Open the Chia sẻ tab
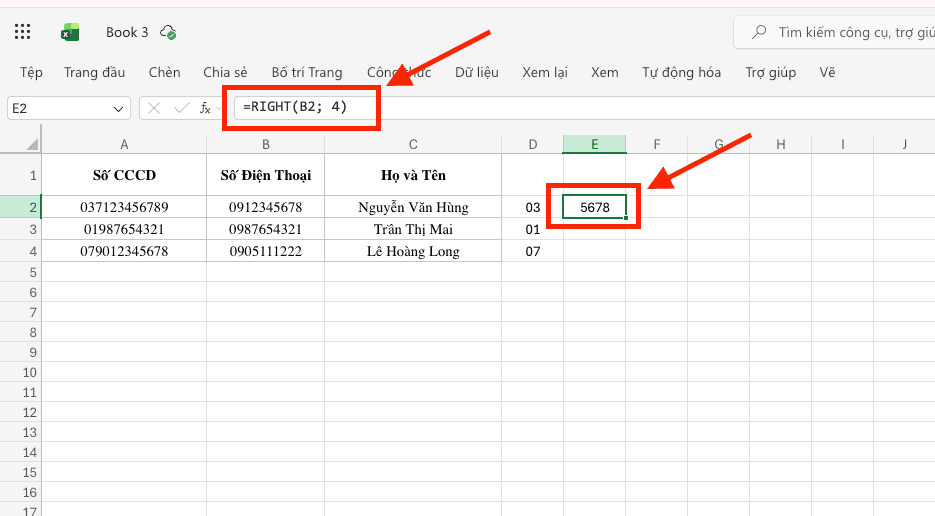935x516 pixels. tap(225, 73)
